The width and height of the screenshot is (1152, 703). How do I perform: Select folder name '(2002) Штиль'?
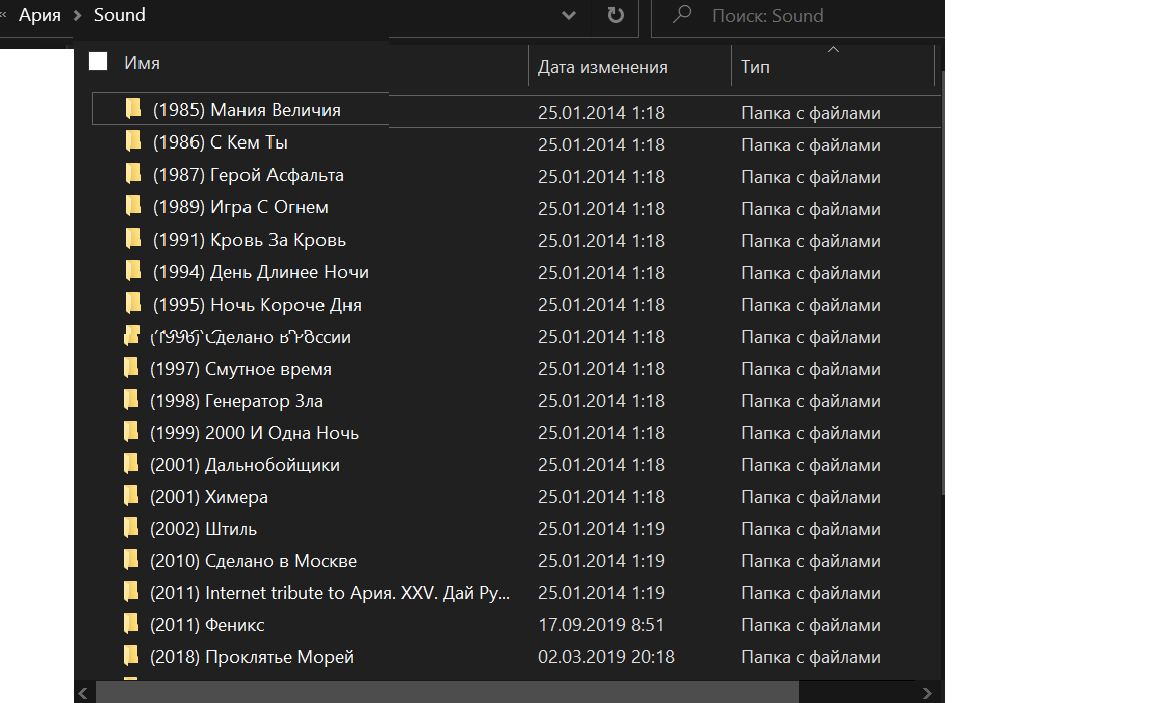[x=204, y=529]
